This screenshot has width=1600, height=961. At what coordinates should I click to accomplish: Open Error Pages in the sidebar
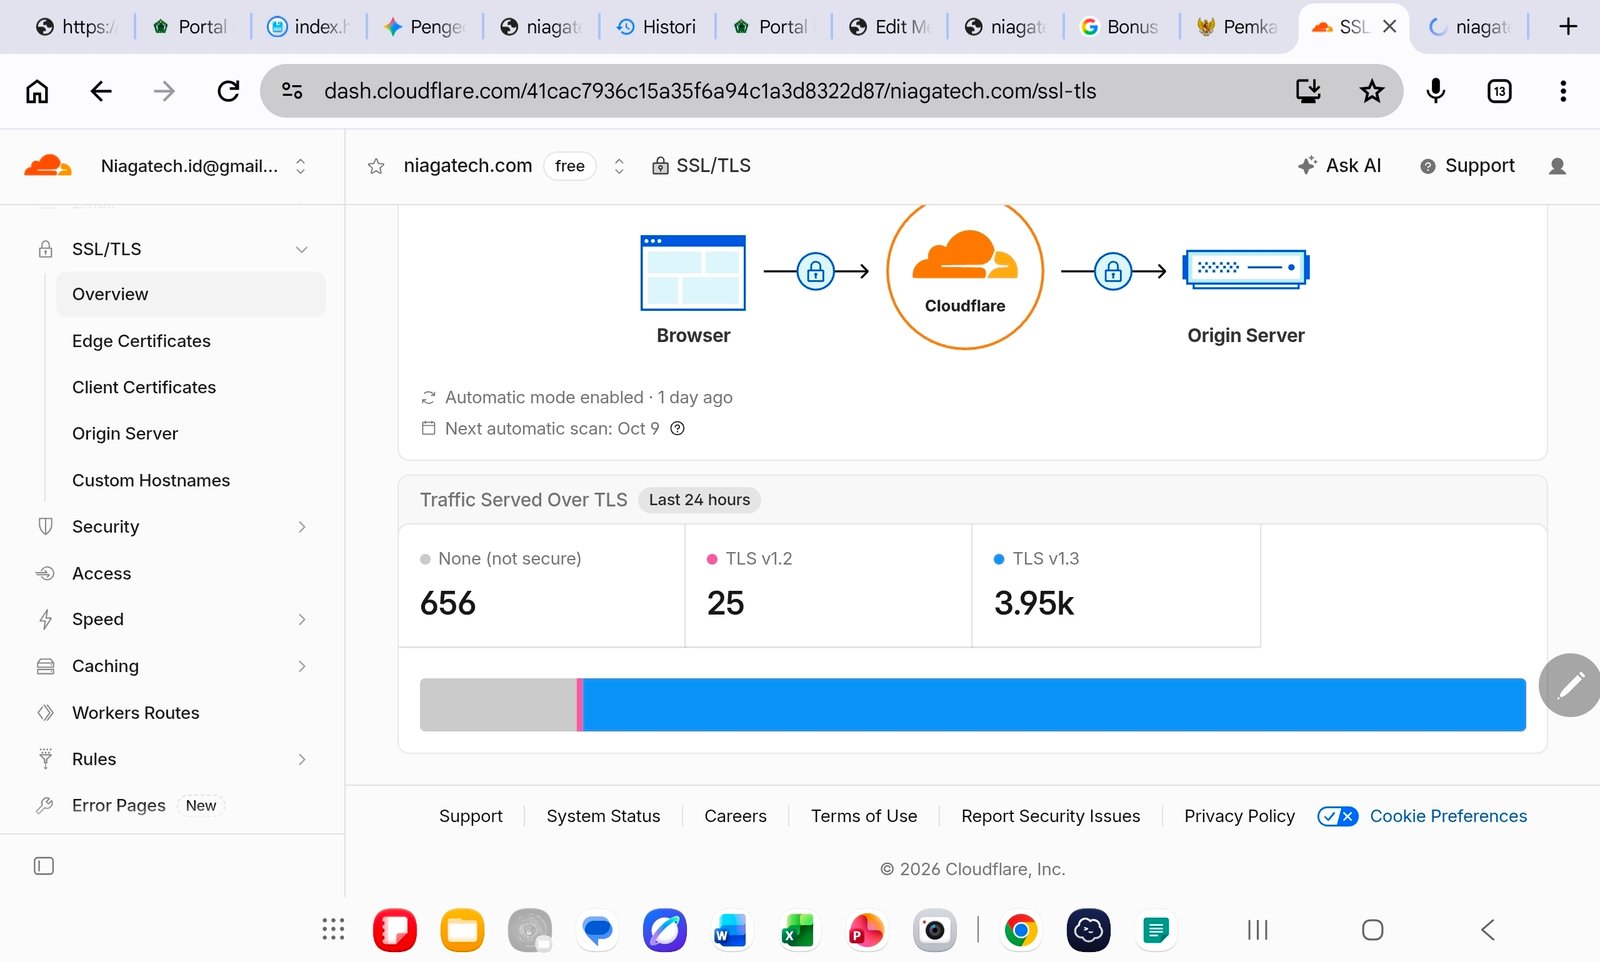pos(119,806)
